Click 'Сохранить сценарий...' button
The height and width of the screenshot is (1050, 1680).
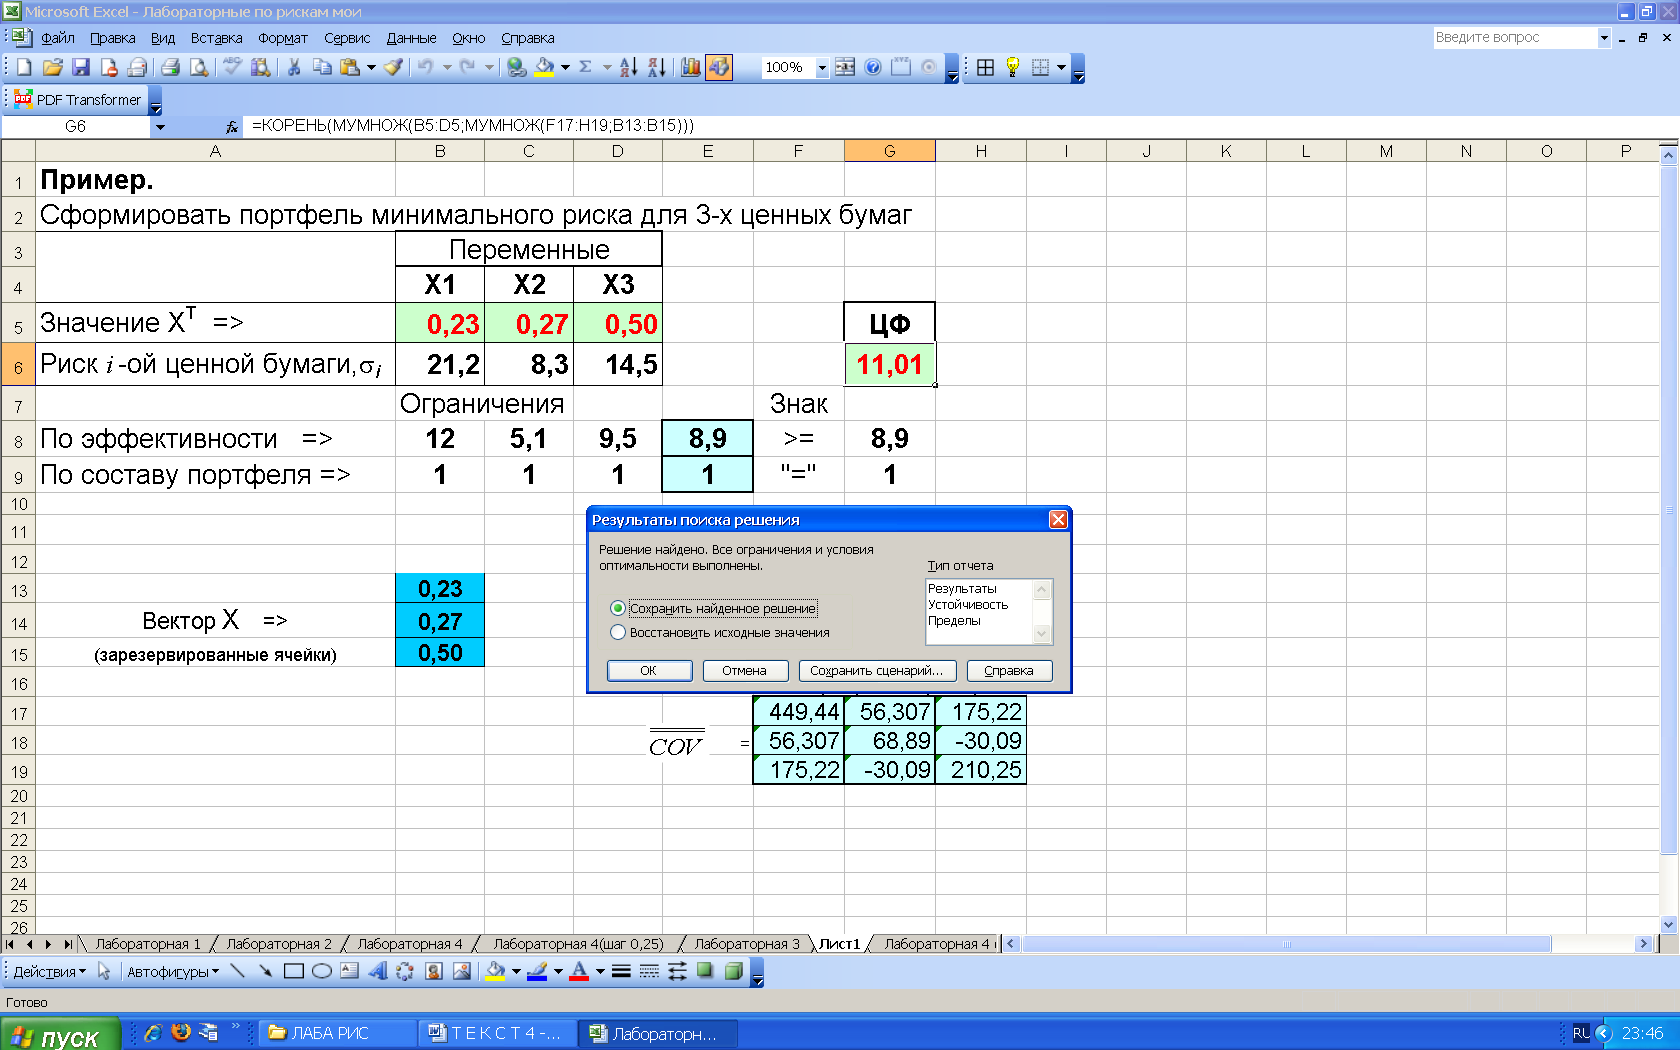[x=877, y=671]
